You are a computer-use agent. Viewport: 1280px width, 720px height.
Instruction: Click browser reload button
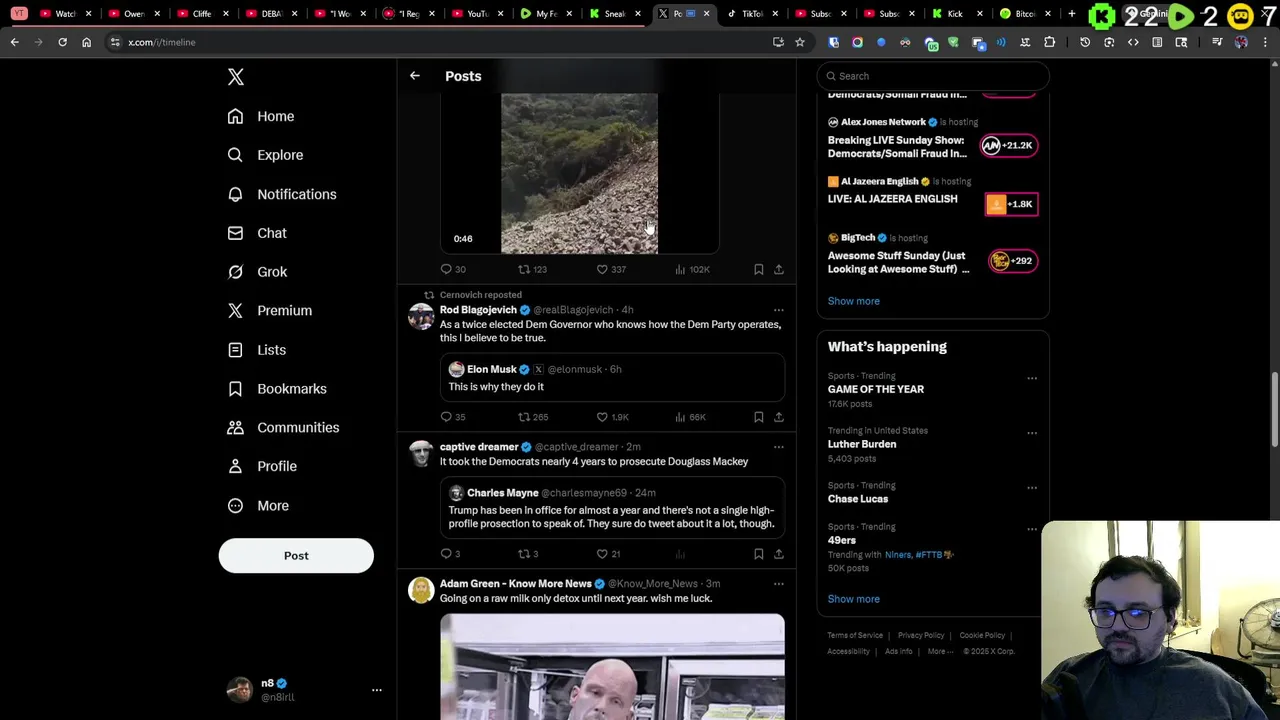(x=62, y=42)
